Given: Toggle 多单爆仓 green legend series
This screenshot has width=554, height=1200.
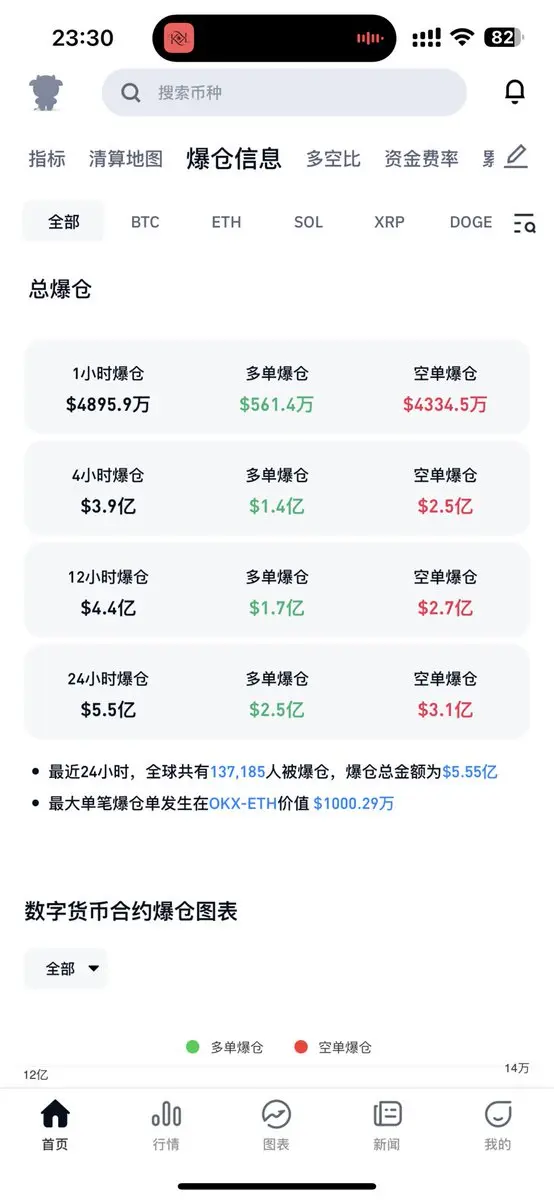Looking at the screenshot, I should click(x=225, y=1047).
